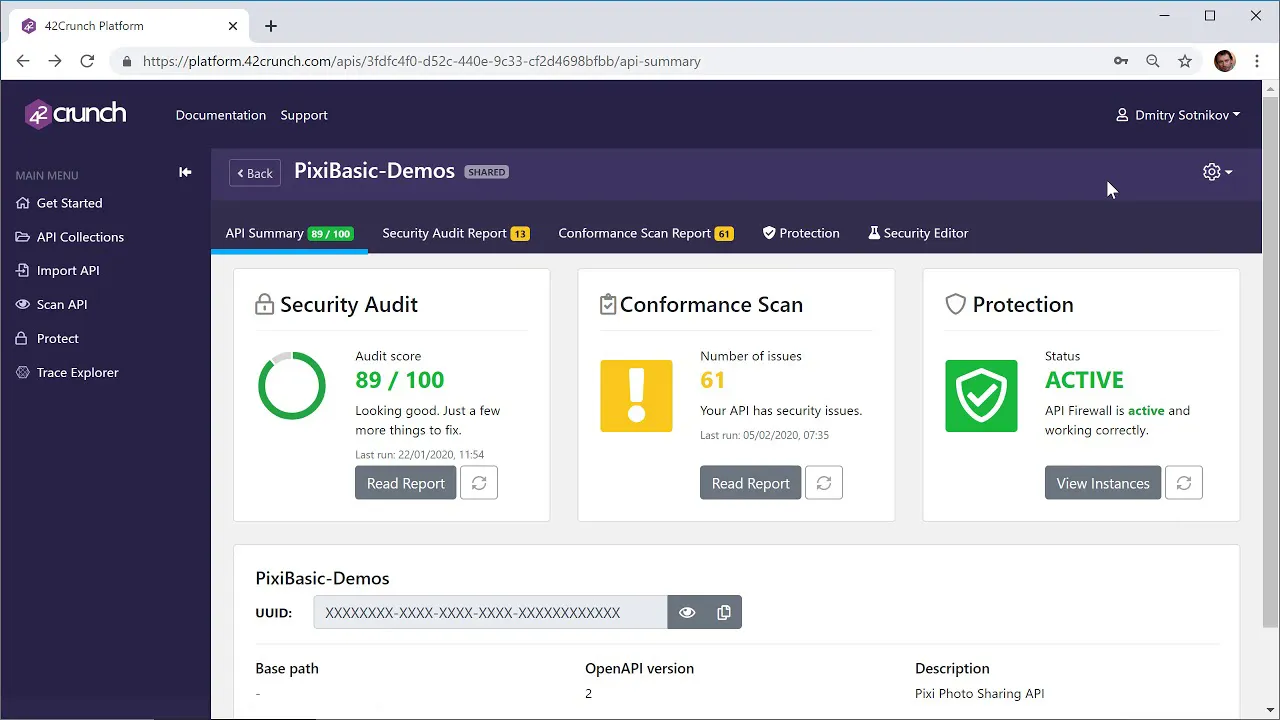1280x720 pixels.
Task: Open the saved passwords key icon
Action: (1121, 61)
